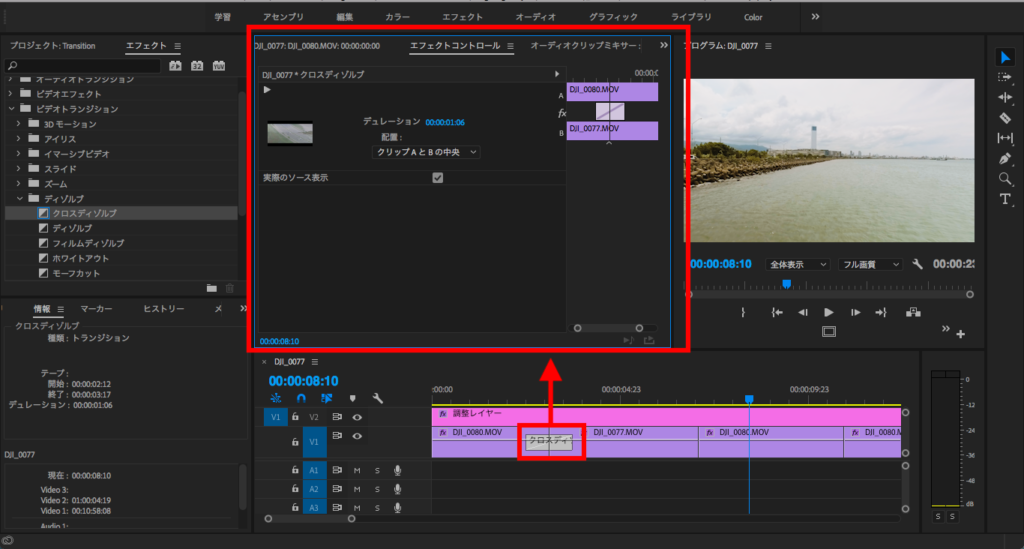Open the オーディオクリップミキサー tab
This screenshot has height=549, width=1024.
tap(584, 46)
